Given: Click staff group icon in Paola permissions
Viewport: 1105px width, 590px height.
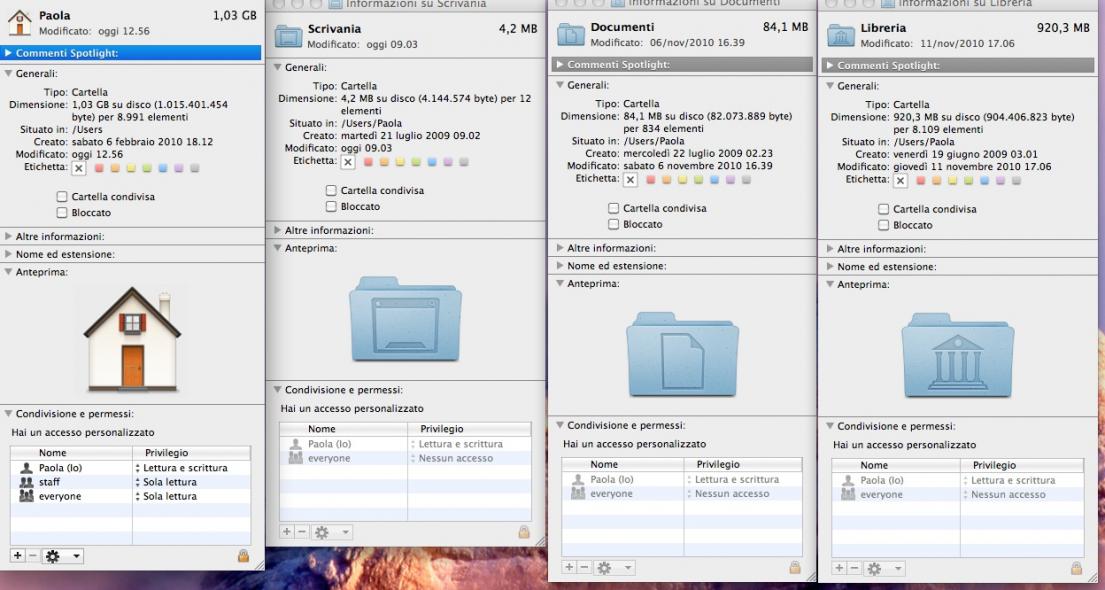Looking at the screenshot, I should pyautogui.click(x=26, y=482).
